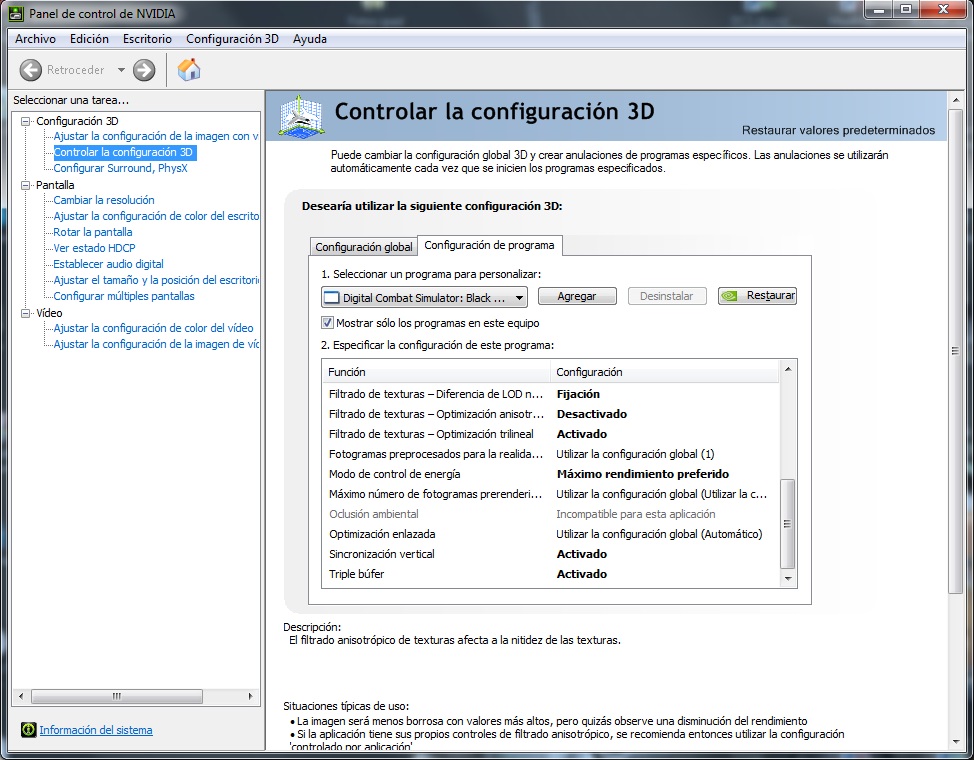
Task: Click the system information icon beside Información del sistema
Action: coord(28,730)
